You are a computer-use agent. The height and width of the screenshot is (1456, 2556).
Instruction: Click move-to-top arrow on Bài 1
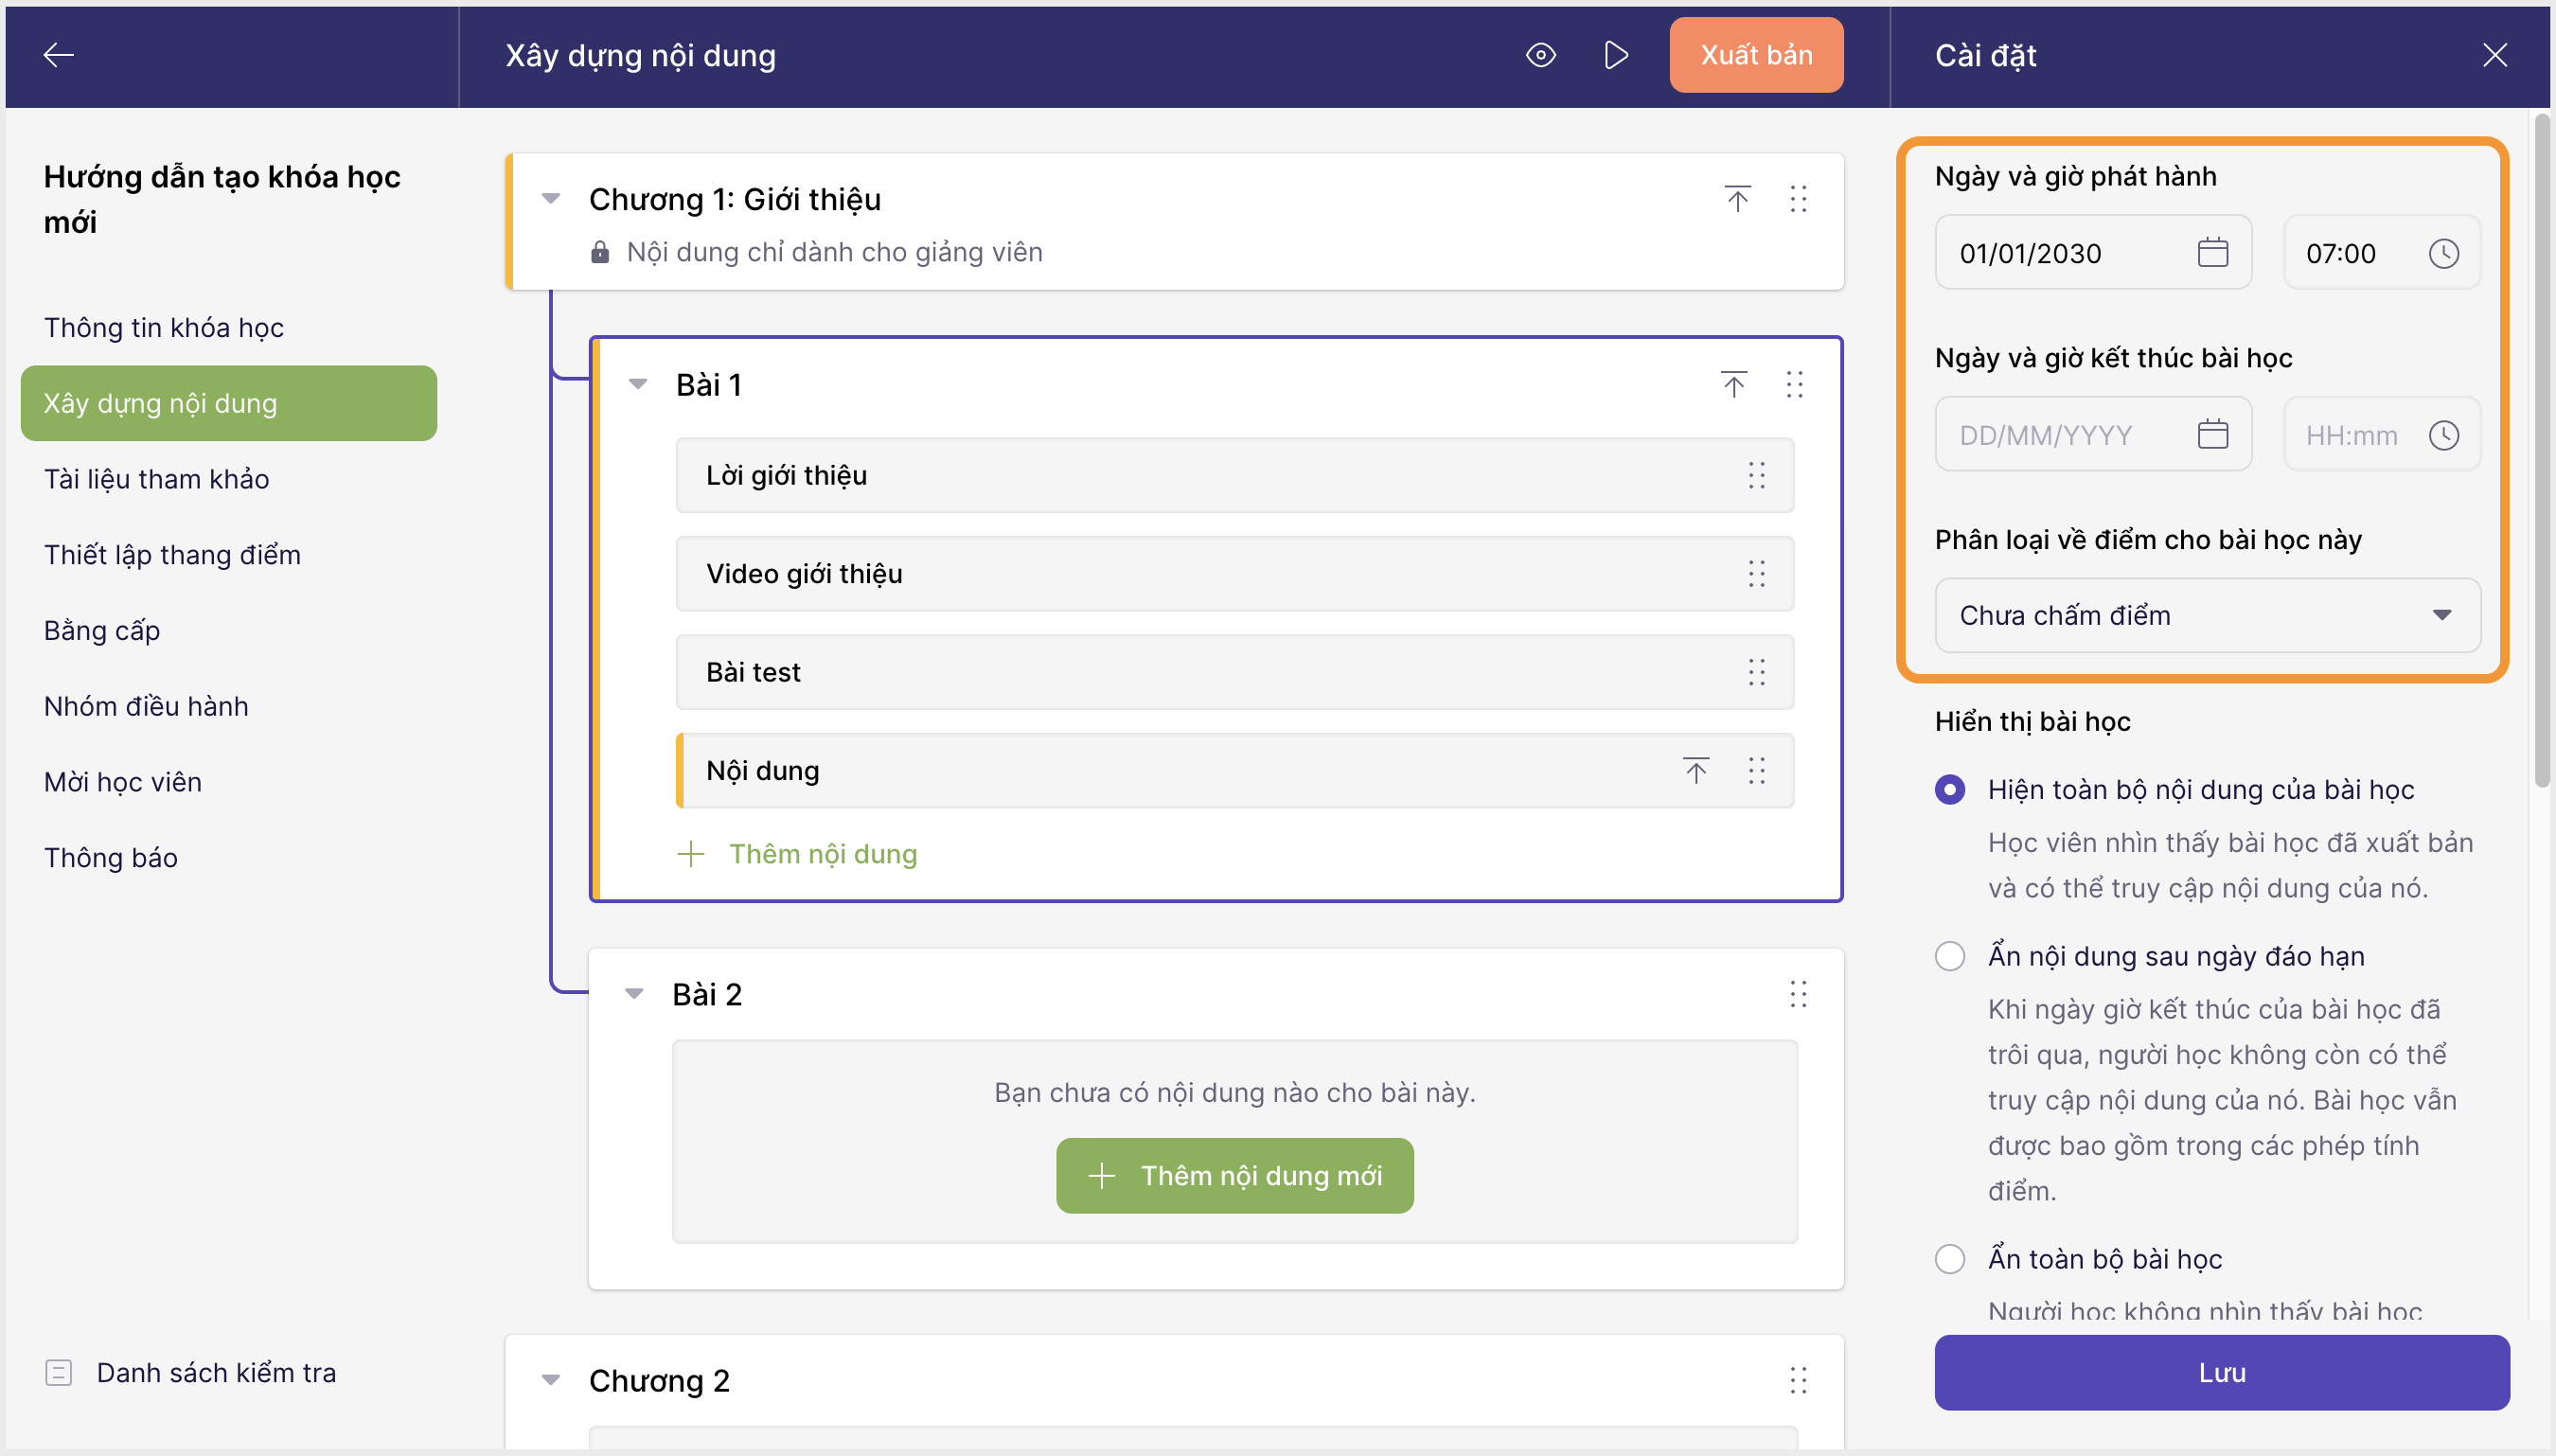tap(1733, 384)
